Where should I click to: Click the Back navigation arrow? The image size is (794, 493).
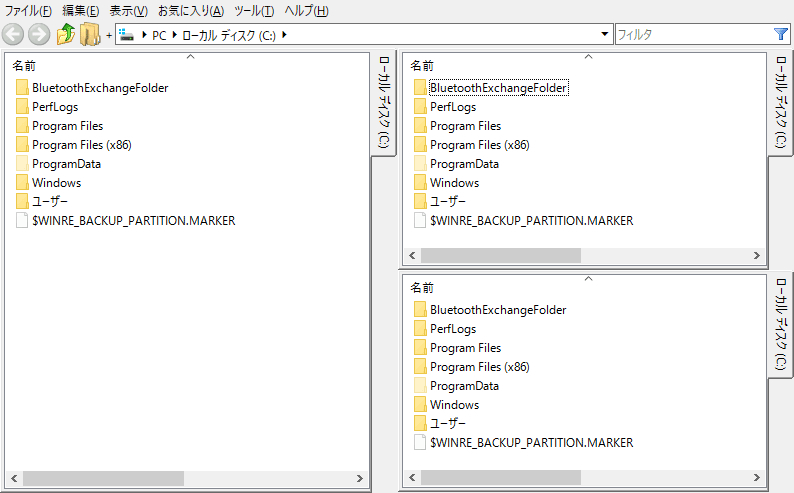13,35
